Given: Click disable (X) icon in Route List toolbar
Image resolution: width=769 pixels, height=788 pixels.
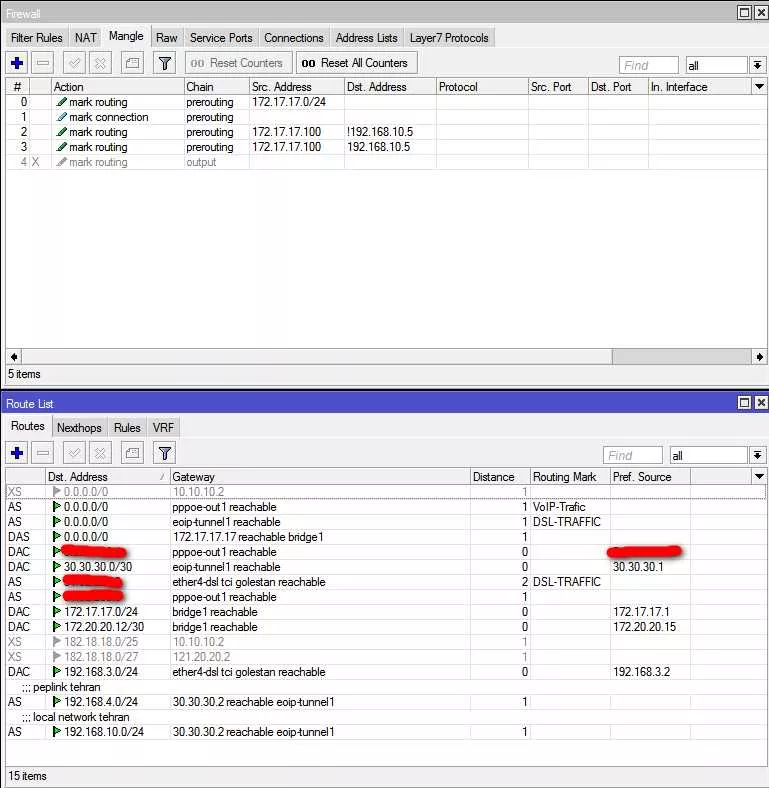Looking at the screenshot, I should [x=100, y=453].
